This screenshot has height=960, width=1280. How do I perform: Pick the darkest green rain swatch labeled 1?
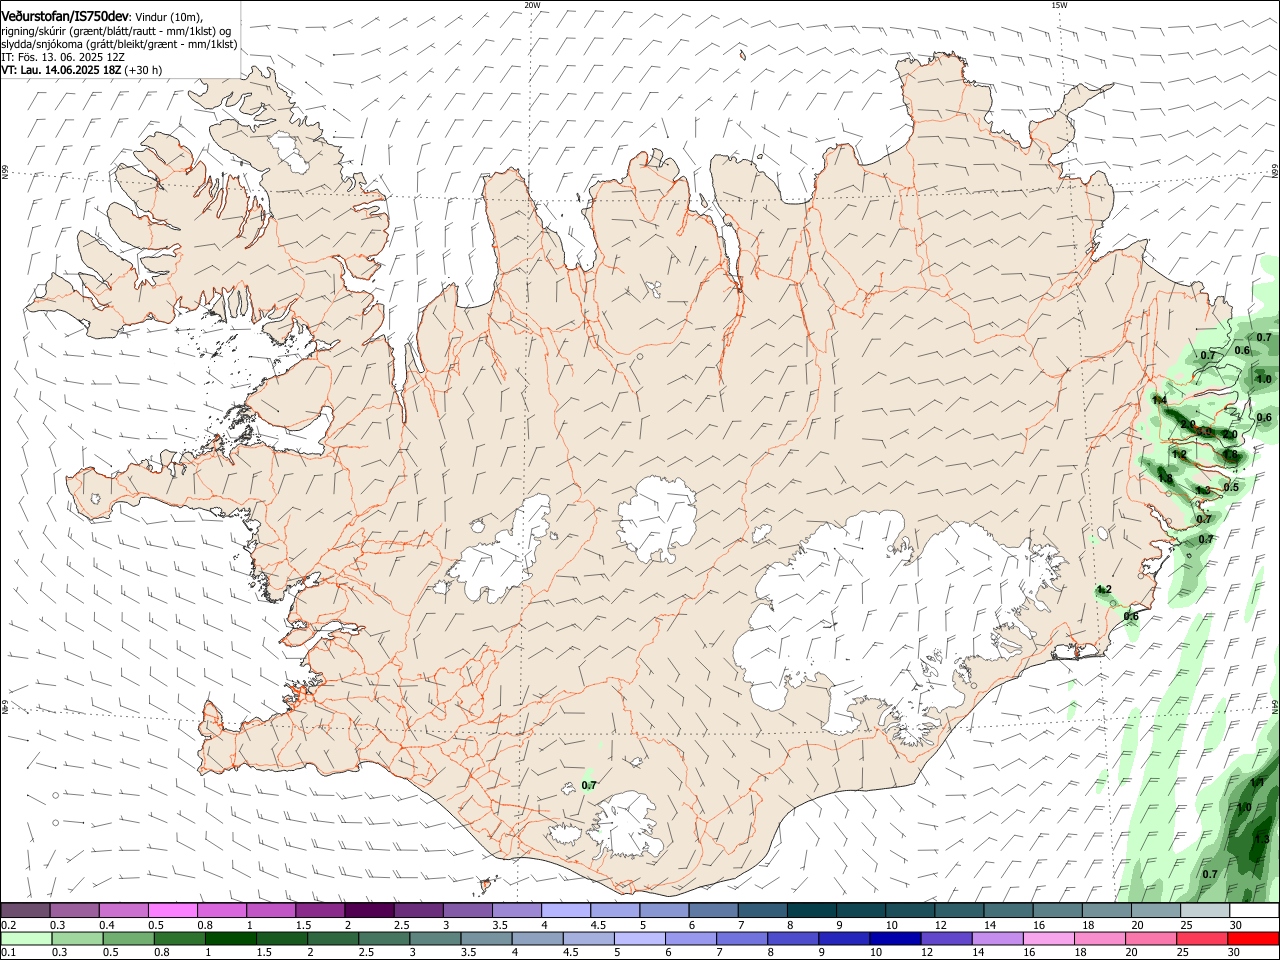click(230, 938)
